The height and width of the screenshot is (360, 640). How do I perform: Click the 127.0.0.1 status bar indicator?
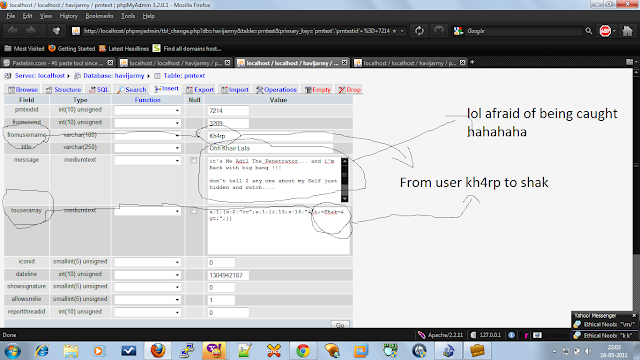point(486,335)
